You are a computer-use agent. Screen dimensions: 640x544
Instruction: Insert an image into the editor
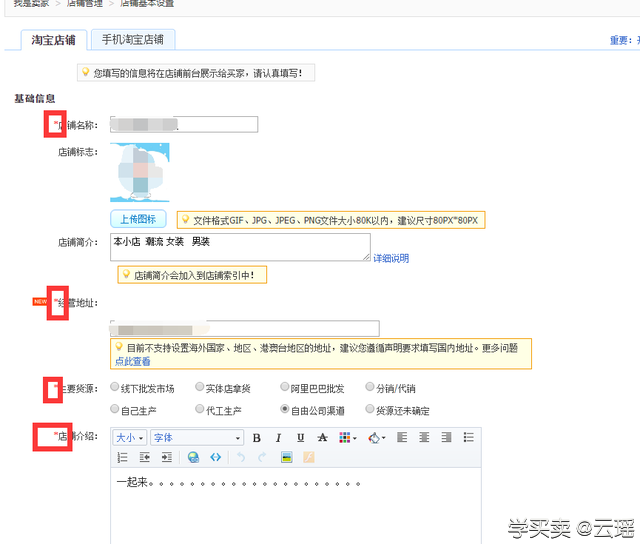[x=287, y=457]
